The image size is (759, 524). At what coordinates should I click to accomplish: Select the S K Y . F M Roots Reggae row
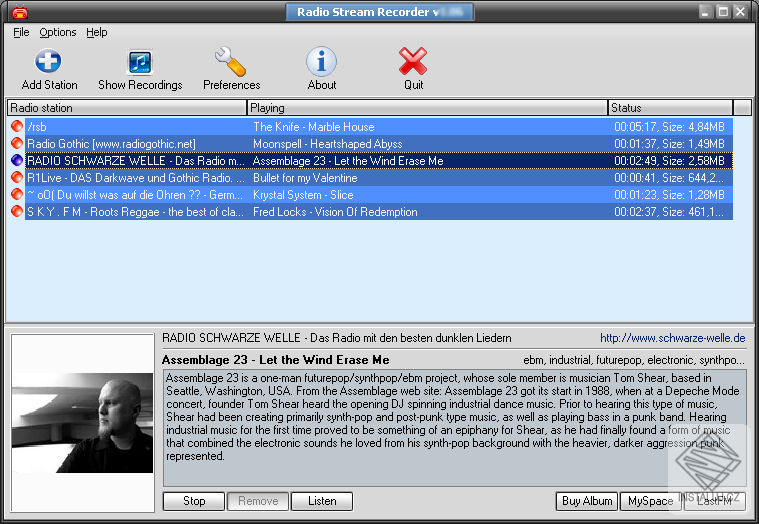[x=379, y=212]
